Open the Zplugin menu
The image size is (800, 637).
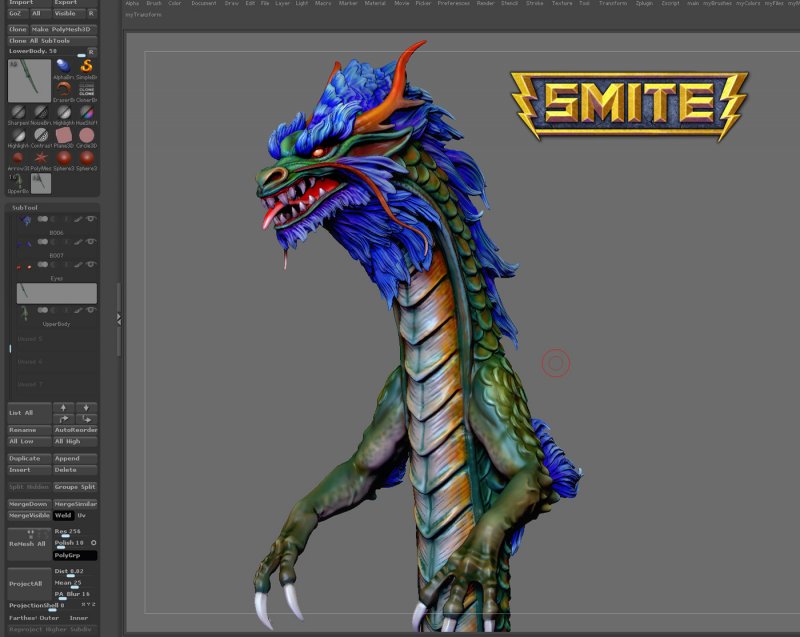point(644,3)
